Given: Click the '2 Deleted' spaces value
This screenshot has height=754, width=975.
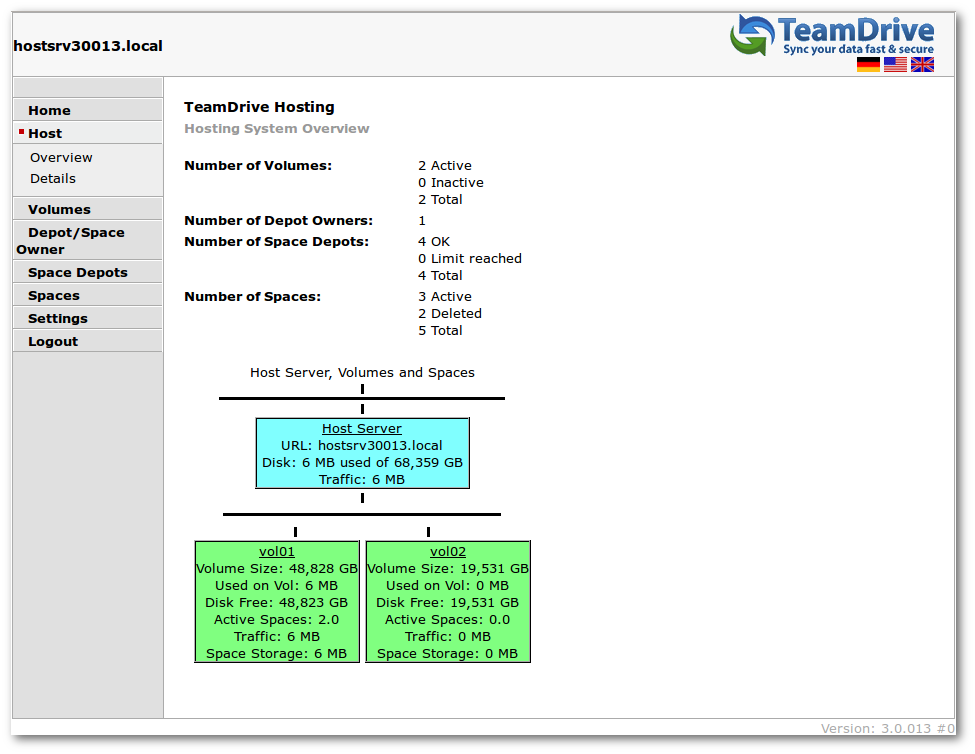Looking at the screenshot, I should [x=450, y=314].
